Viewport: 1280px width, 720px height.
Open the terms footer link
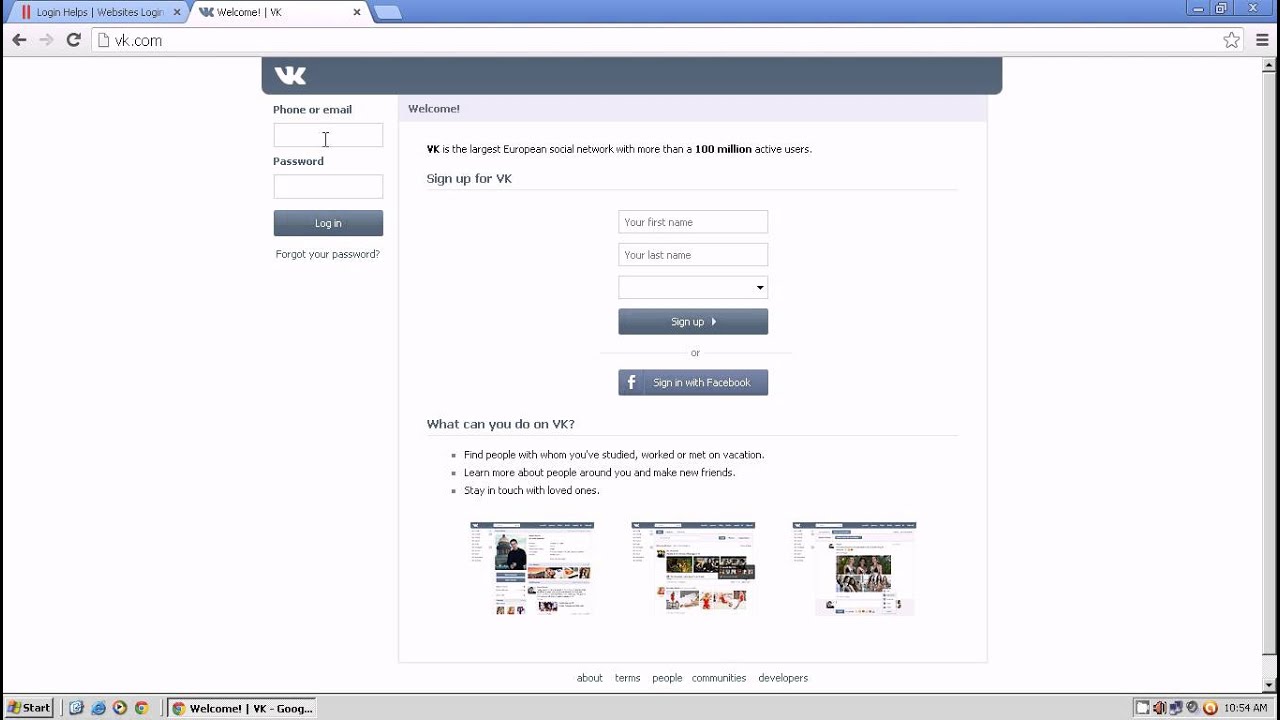(x=627, y=678)
